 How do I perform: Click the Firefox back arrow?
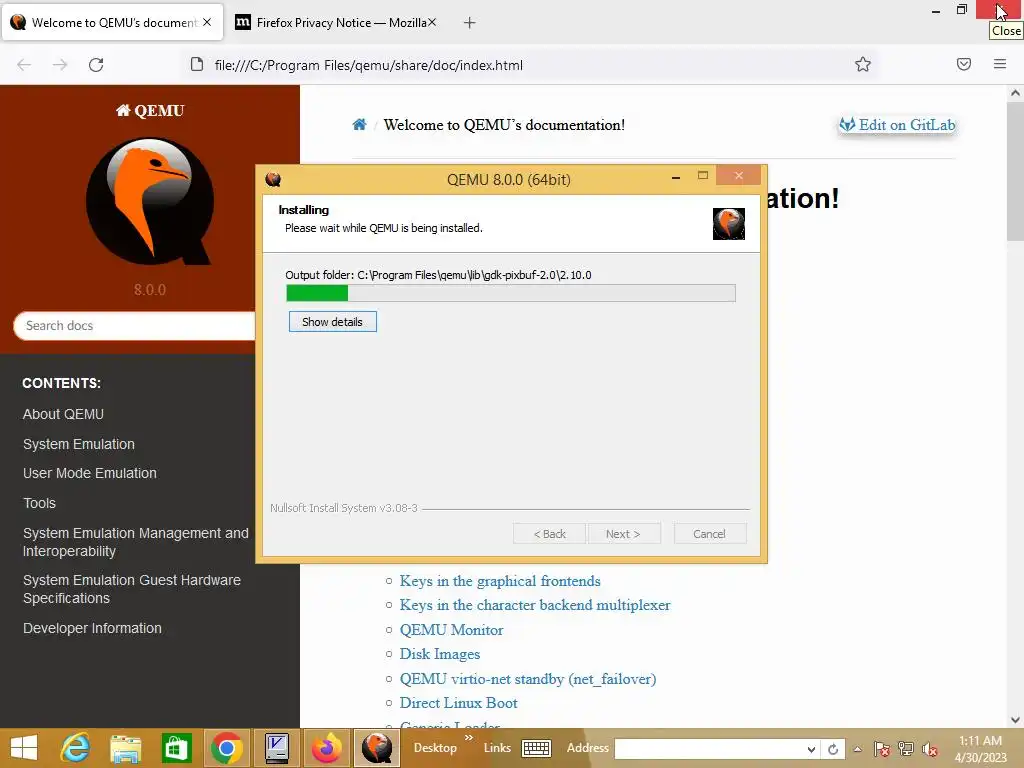click(24, 65)
